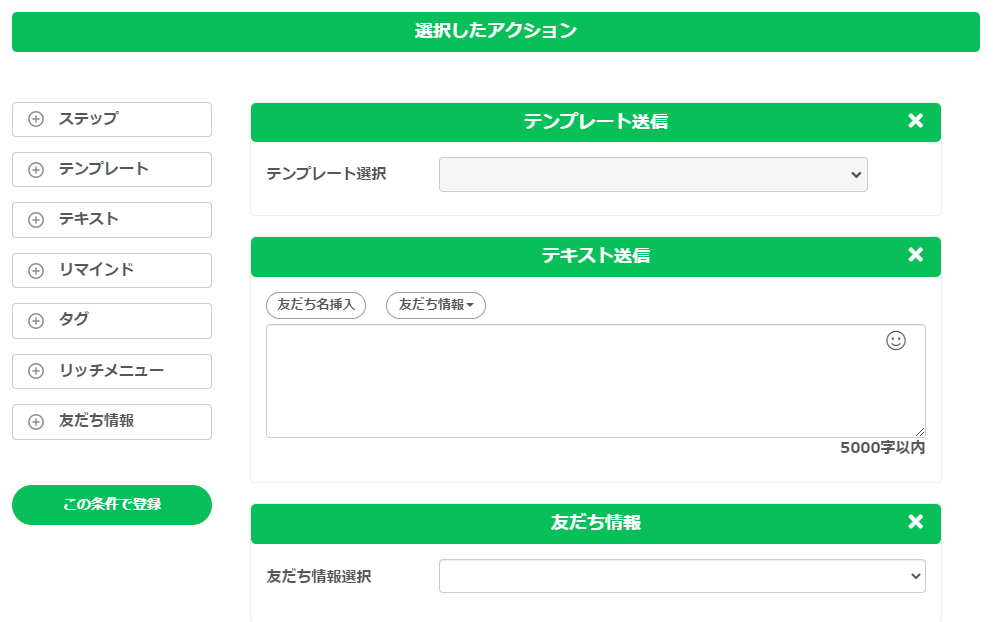This screenshot has height=622, width=993.
Task: Click the text area resize handle corner
Action: [x=920, y=432]
